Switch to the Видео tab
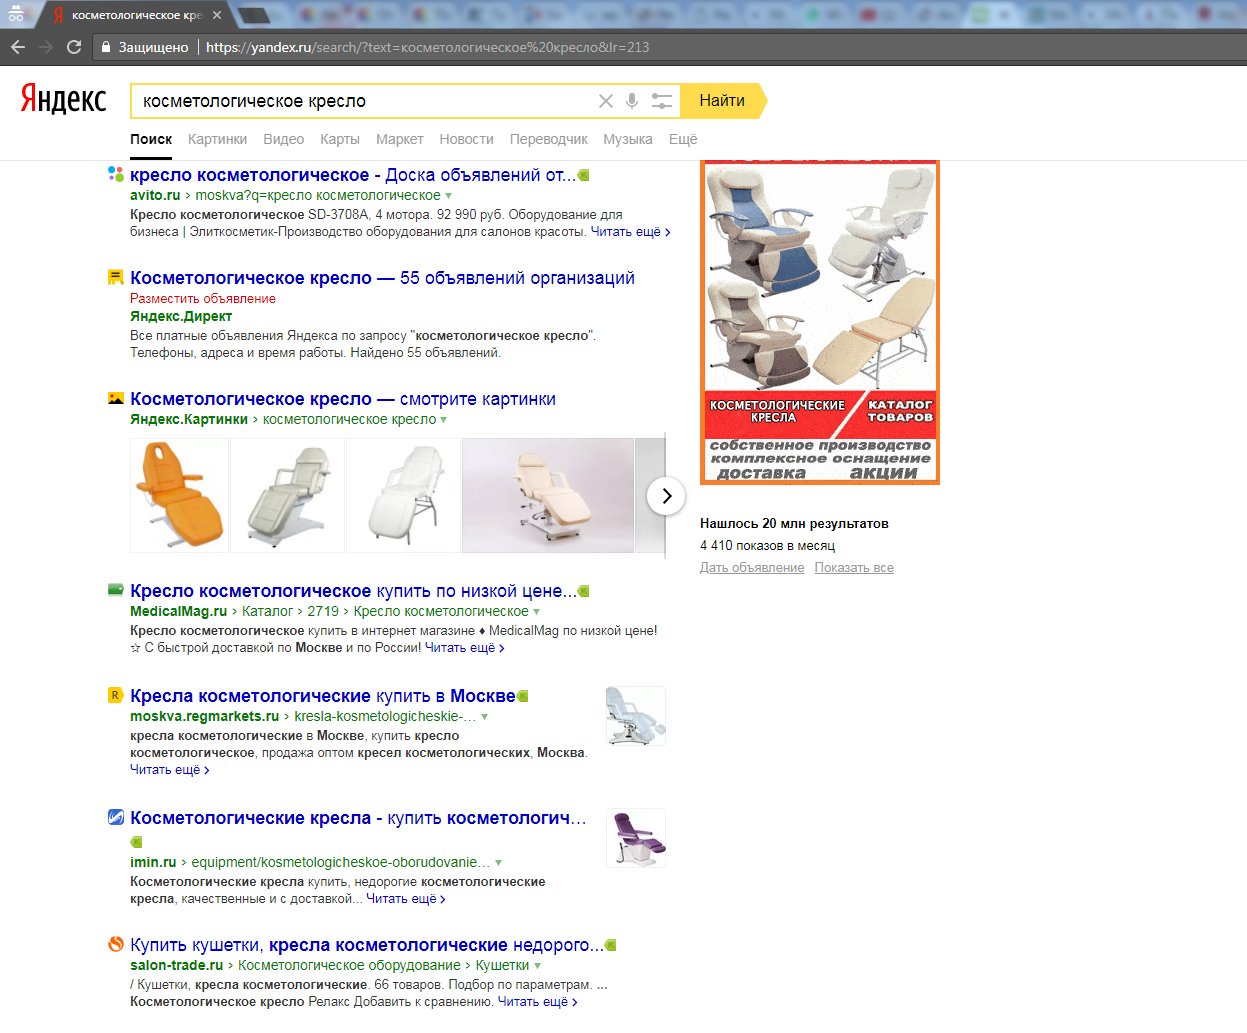The image size is (1247, 1033). tap(284, 139)
